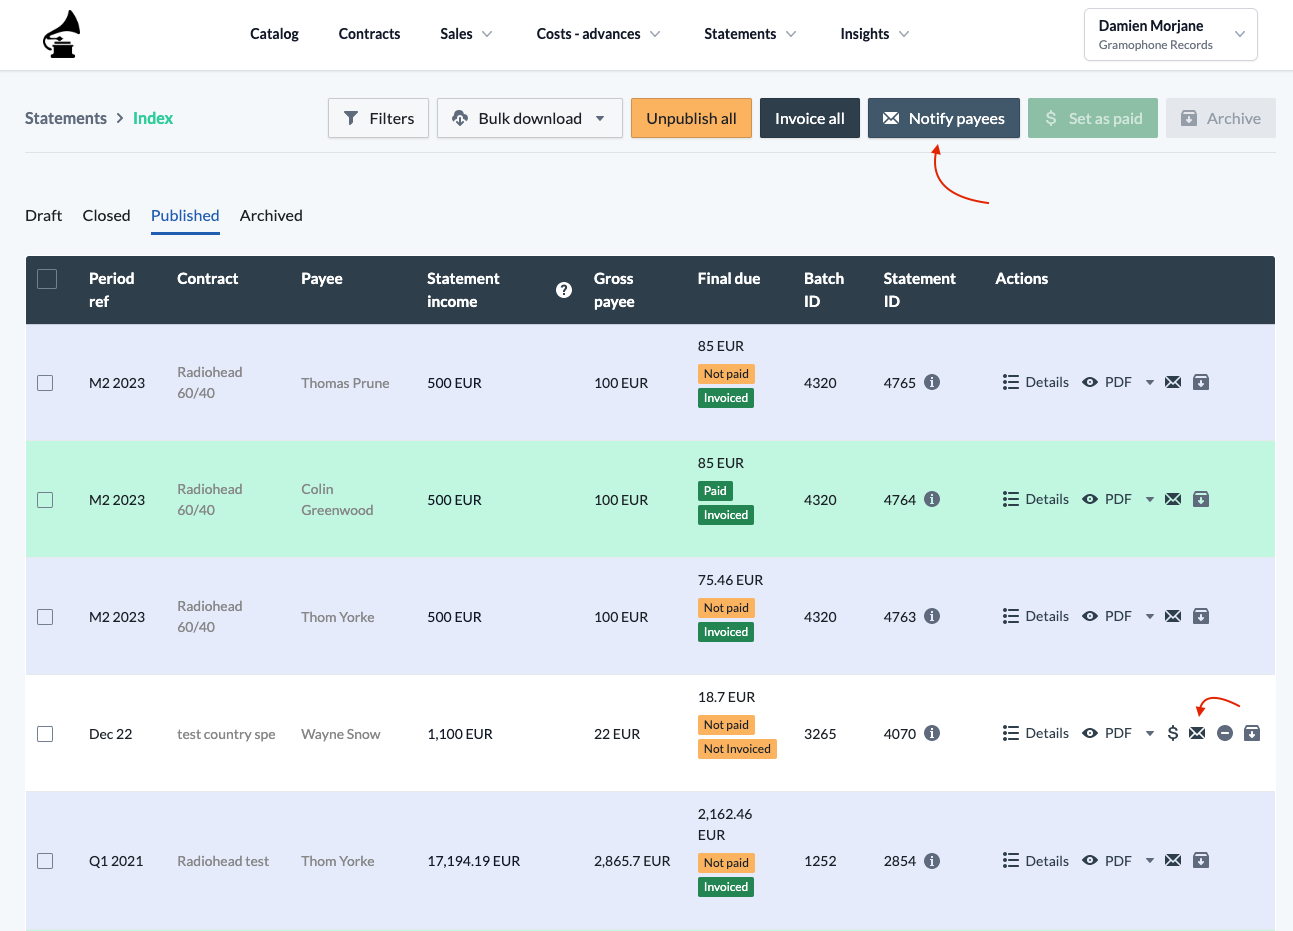The image size is (1293, 931).
Task: Expand the Sales menu dropdown
Action: [466, 34]
